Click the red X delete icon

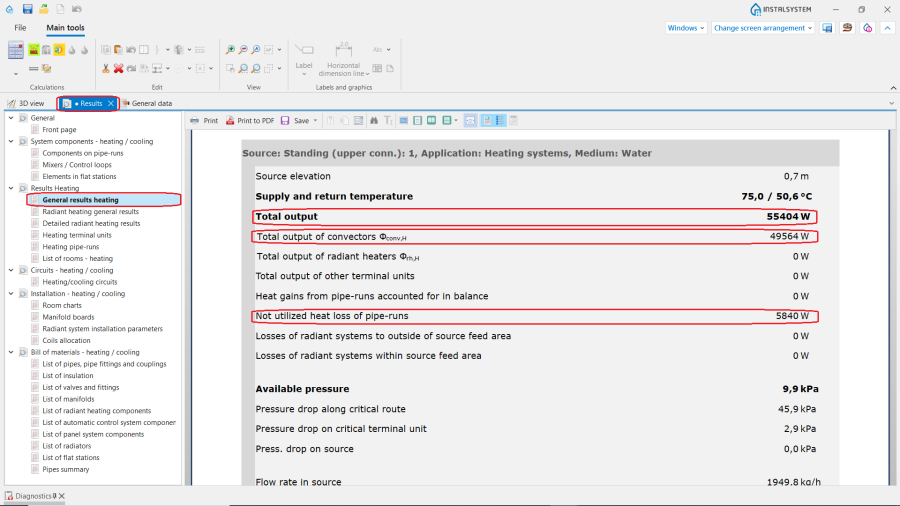(118, 69)
